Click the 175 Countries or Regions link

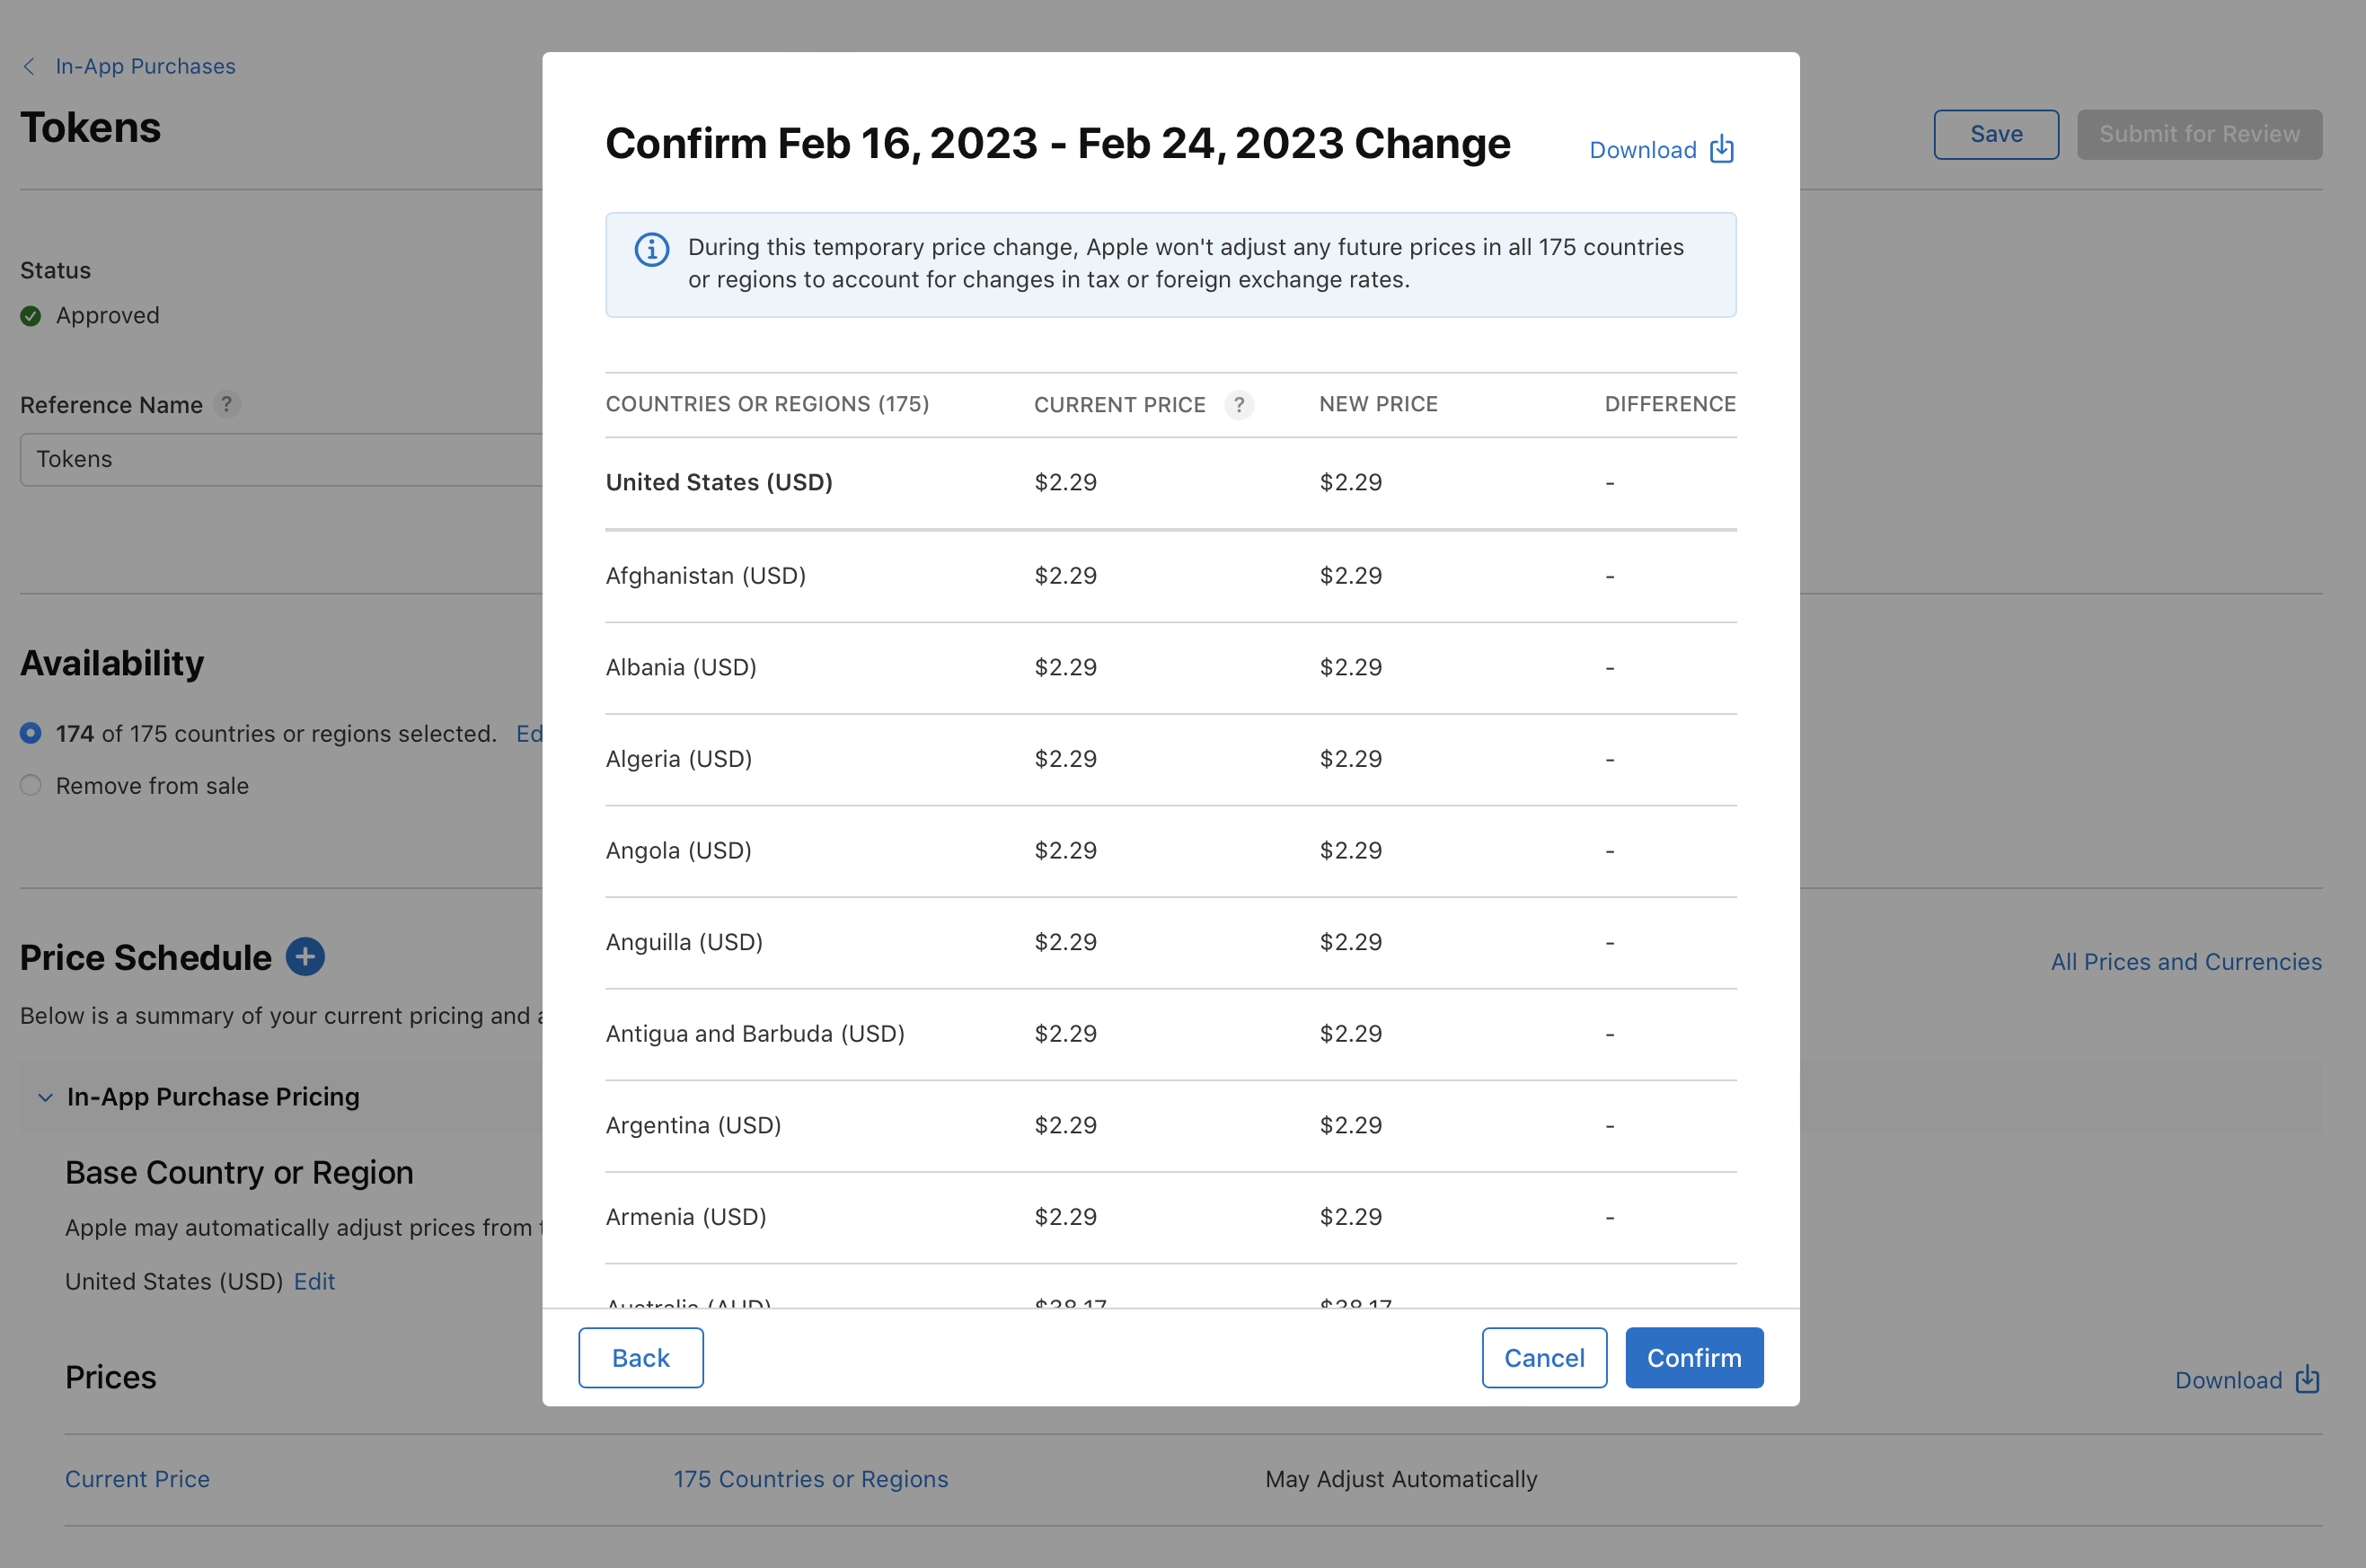click(x=811, y=1479)
